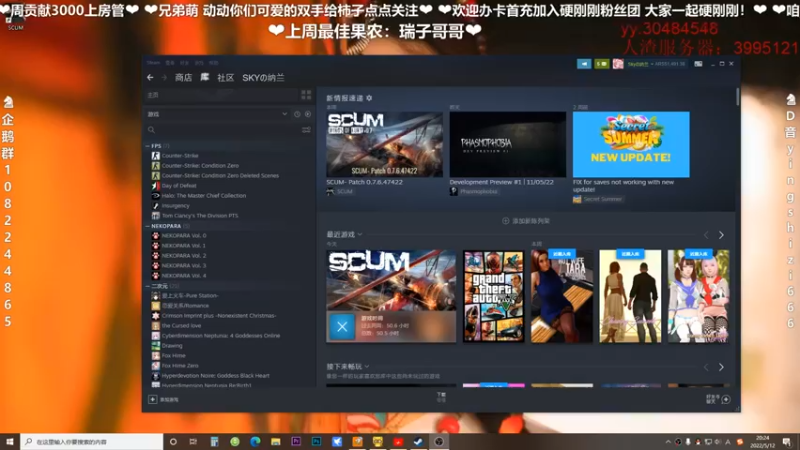Expand the recent games shelf dropdown
Viewport: 800px width, 450px height.
coord(360,235)
